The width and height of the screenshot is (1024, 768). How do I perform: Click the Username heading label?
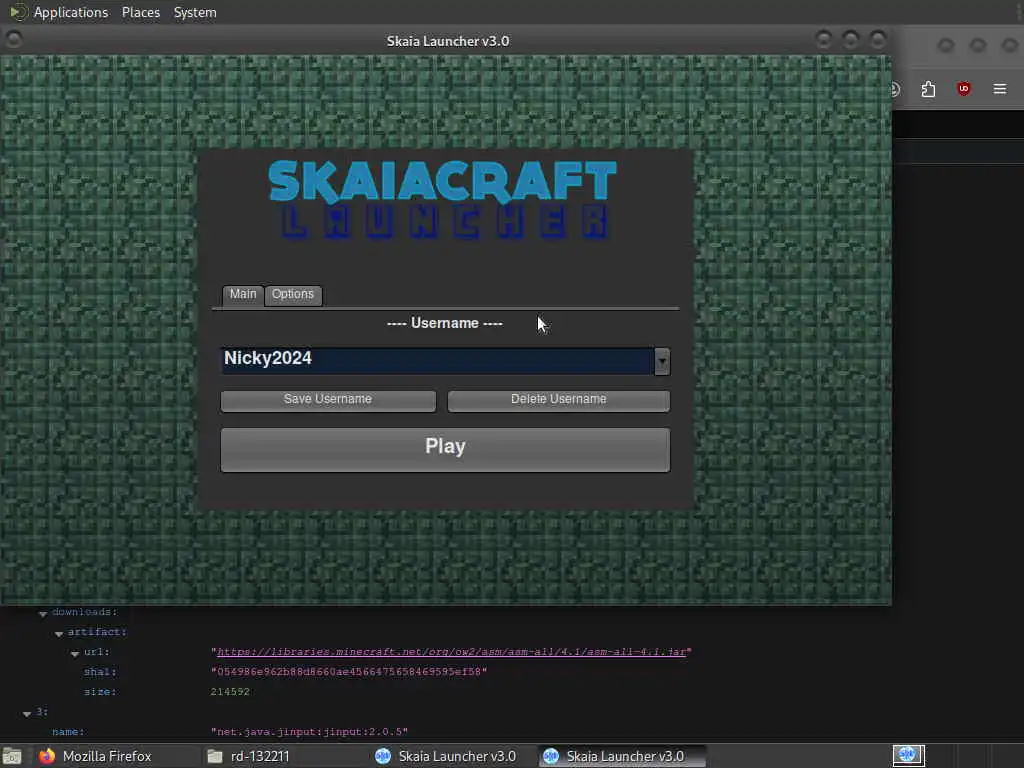(x=445, y=323)
